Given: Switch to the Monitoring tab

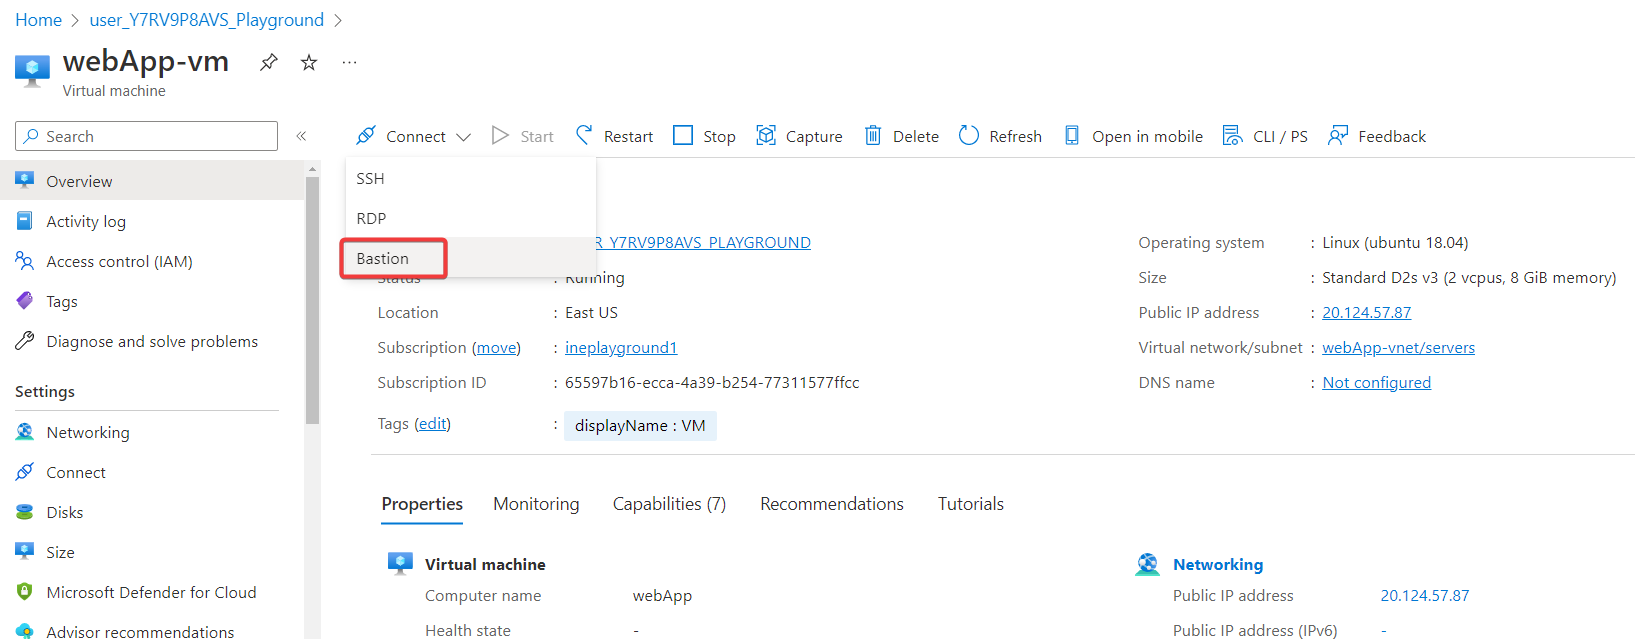Looking at the screenshot, I should pyautogui.click(x=536, y=504).
